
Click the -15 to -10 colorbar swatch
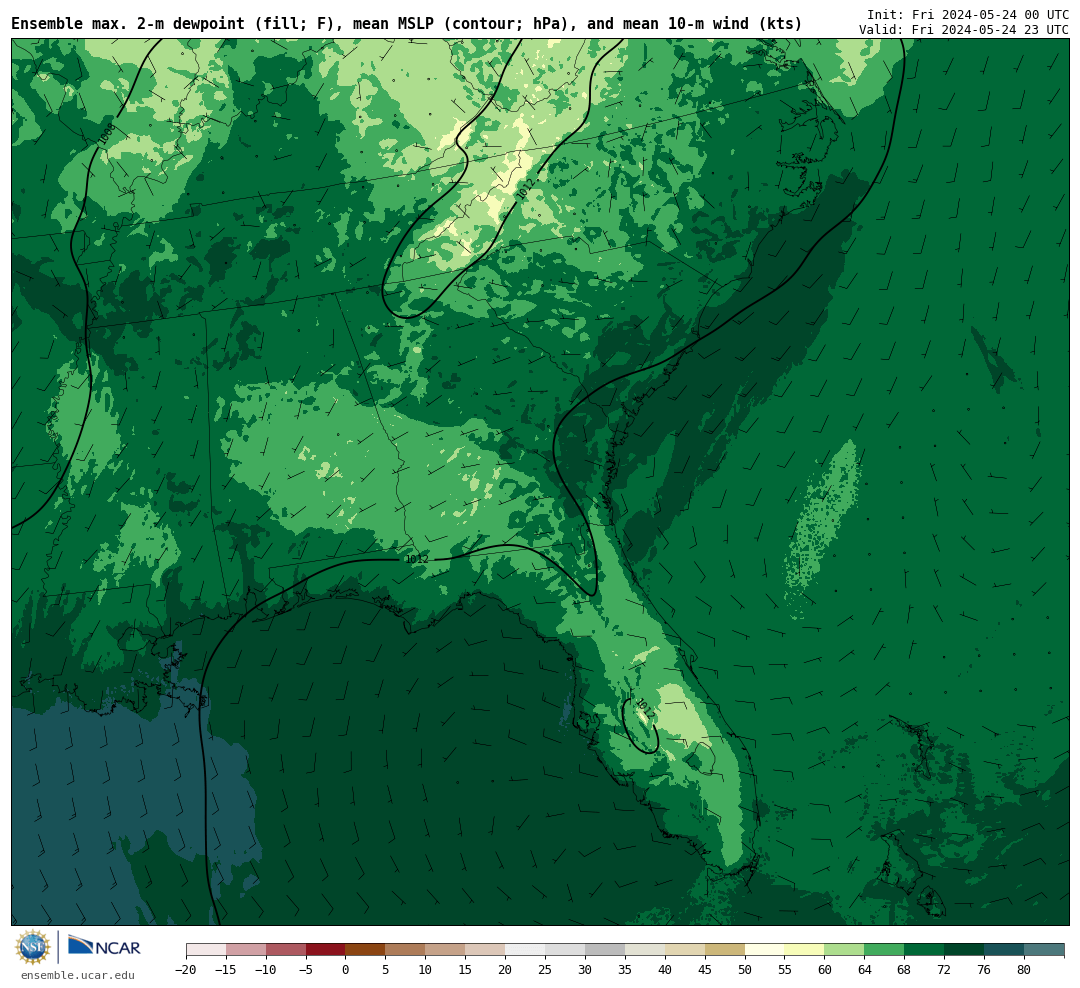(x=246, y=949)
